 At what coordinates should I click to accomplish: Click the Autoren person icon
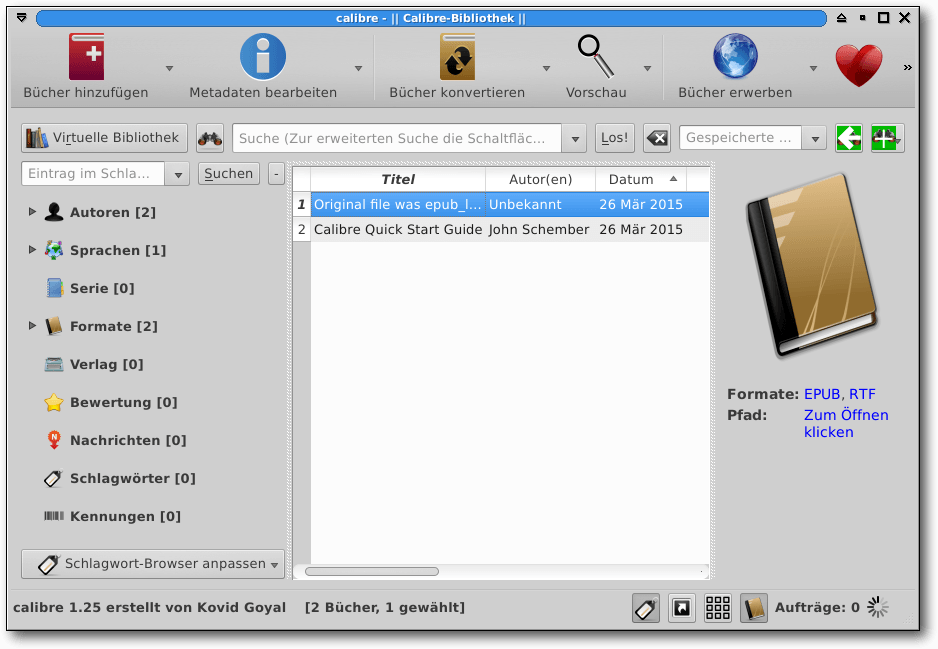click(54, 212)
